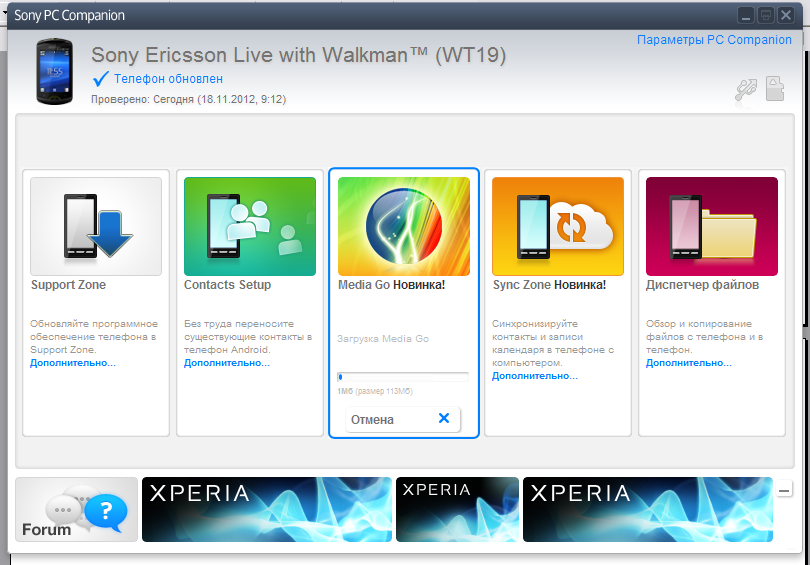Click the phone image in header
This screenshot has width=810, height=565.
pyautogui.click(x=55, y=72)
